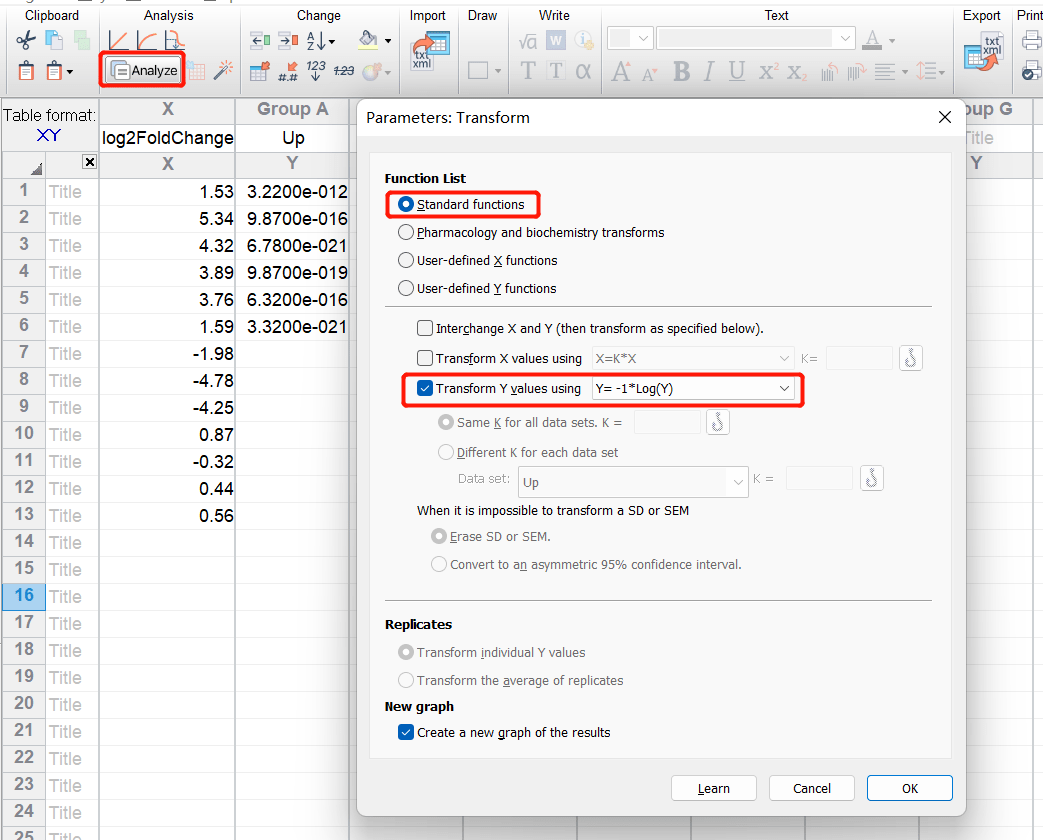Open the Y= -1*Log(Y) function dropdown

click(693, 389)
